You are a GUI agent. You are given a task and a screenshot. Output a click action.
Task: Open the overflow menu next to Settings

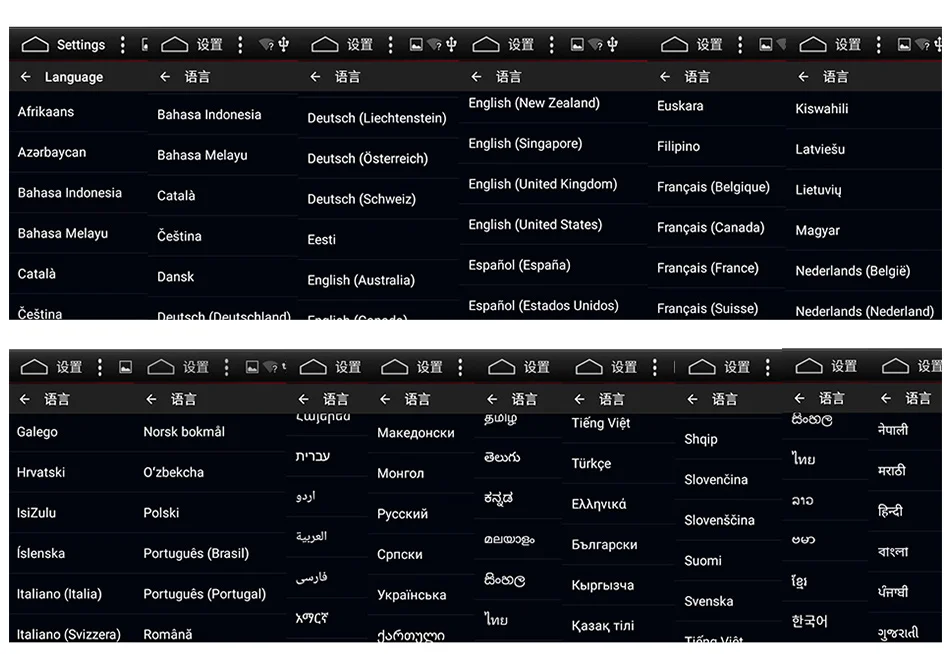coord(123,45)
